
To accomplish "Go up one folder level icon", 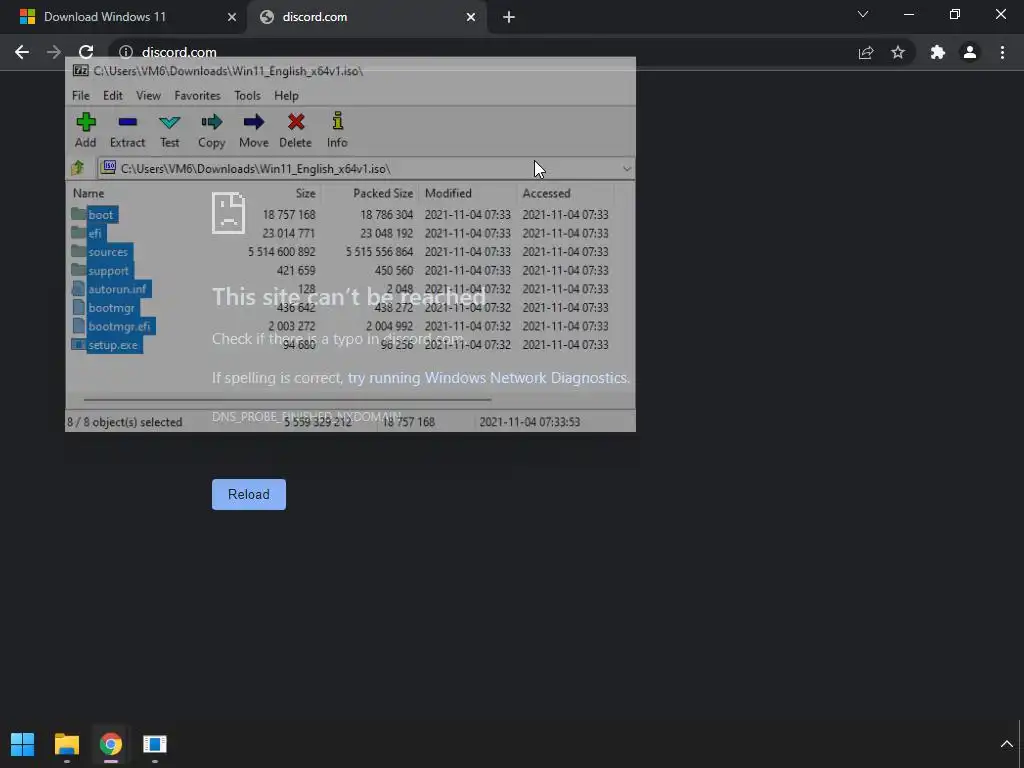I will tap(78, 168).
